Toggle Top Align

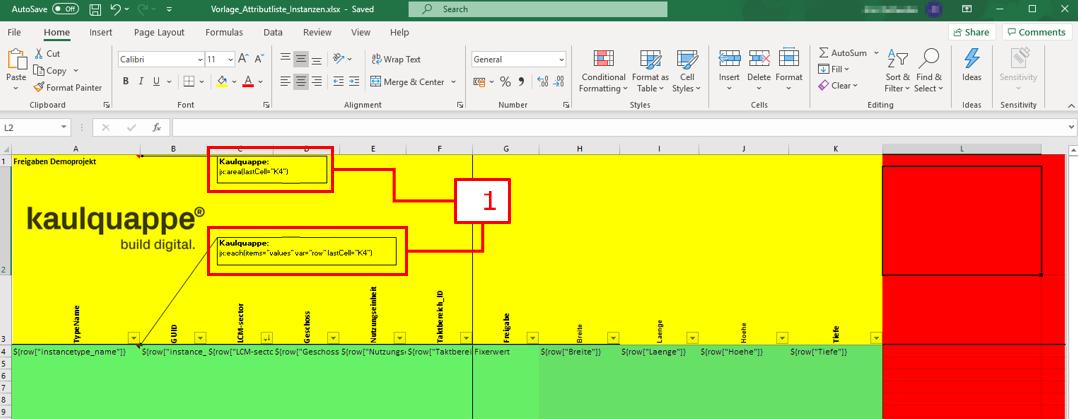pyautogui.click(x=285, y=59)
